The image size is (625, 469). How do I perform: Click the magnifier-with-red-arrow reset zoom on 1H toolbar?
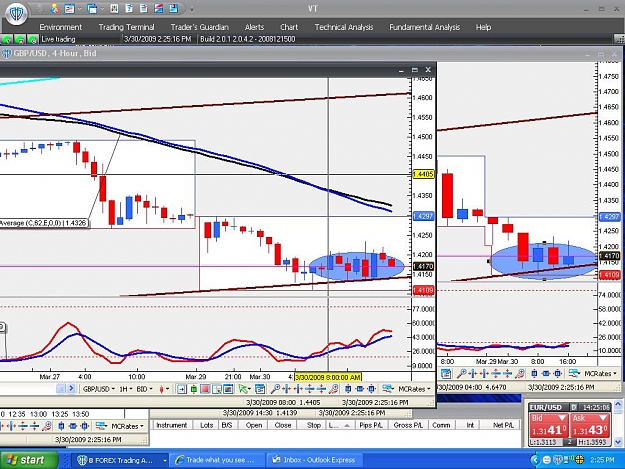pos(333,389)
